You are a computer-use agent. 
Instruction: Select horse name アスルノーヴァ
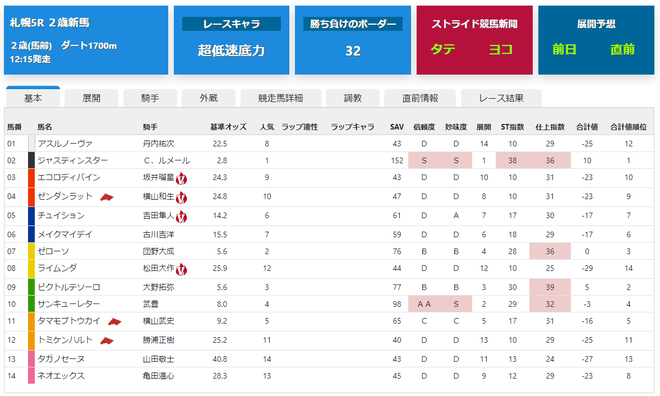pos(65,144)
